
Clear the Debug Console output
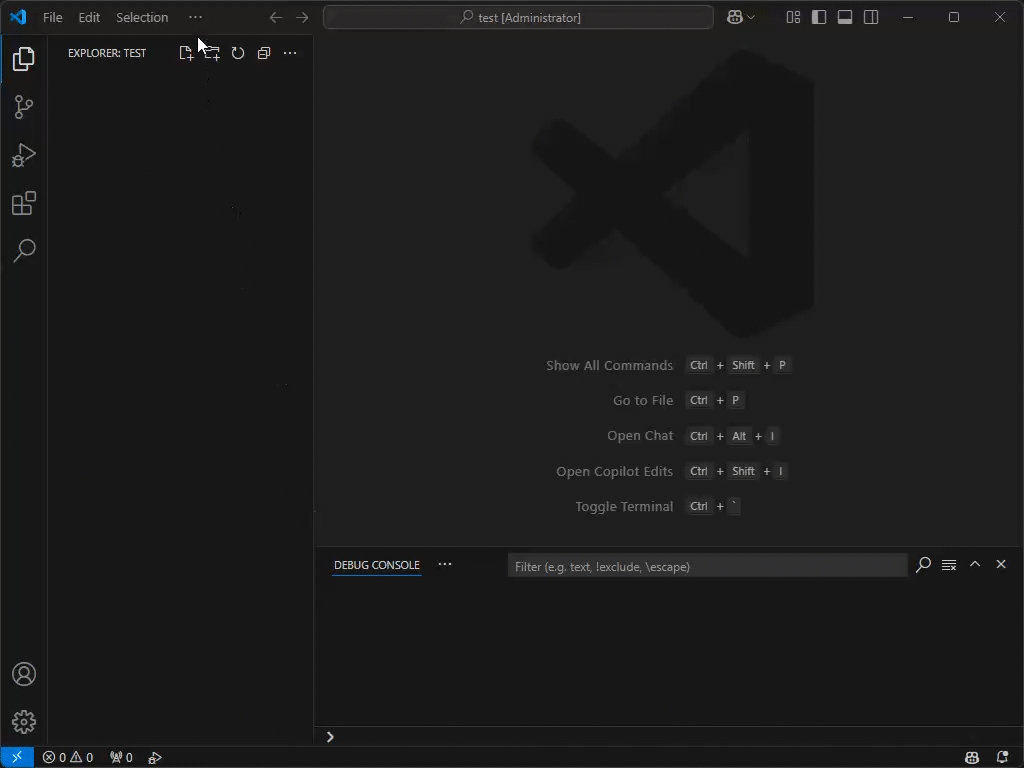point(948,565)
